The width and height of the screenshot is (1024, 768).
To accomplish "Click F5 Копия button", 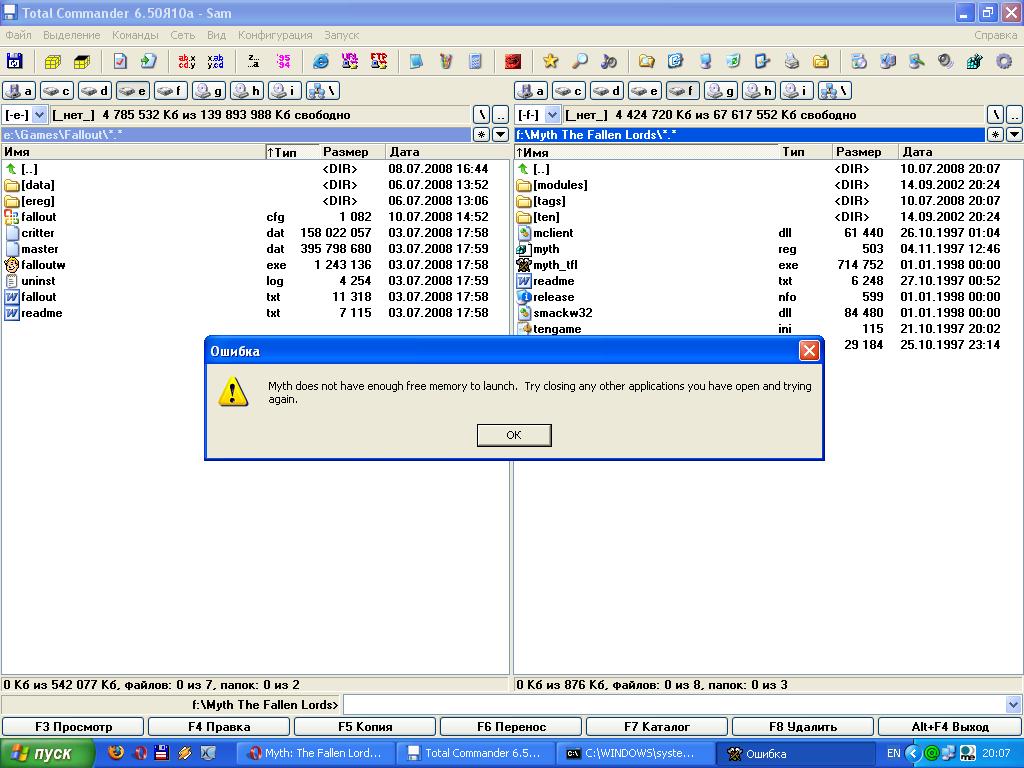I will tap(365, 726).
